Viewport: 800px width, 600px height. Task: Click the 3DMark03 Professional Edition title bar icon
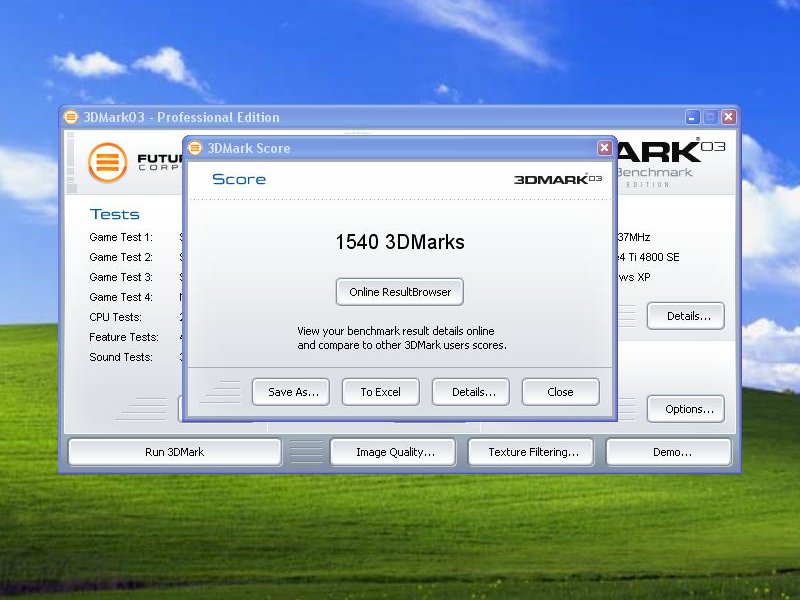click(x=71, y=117)
